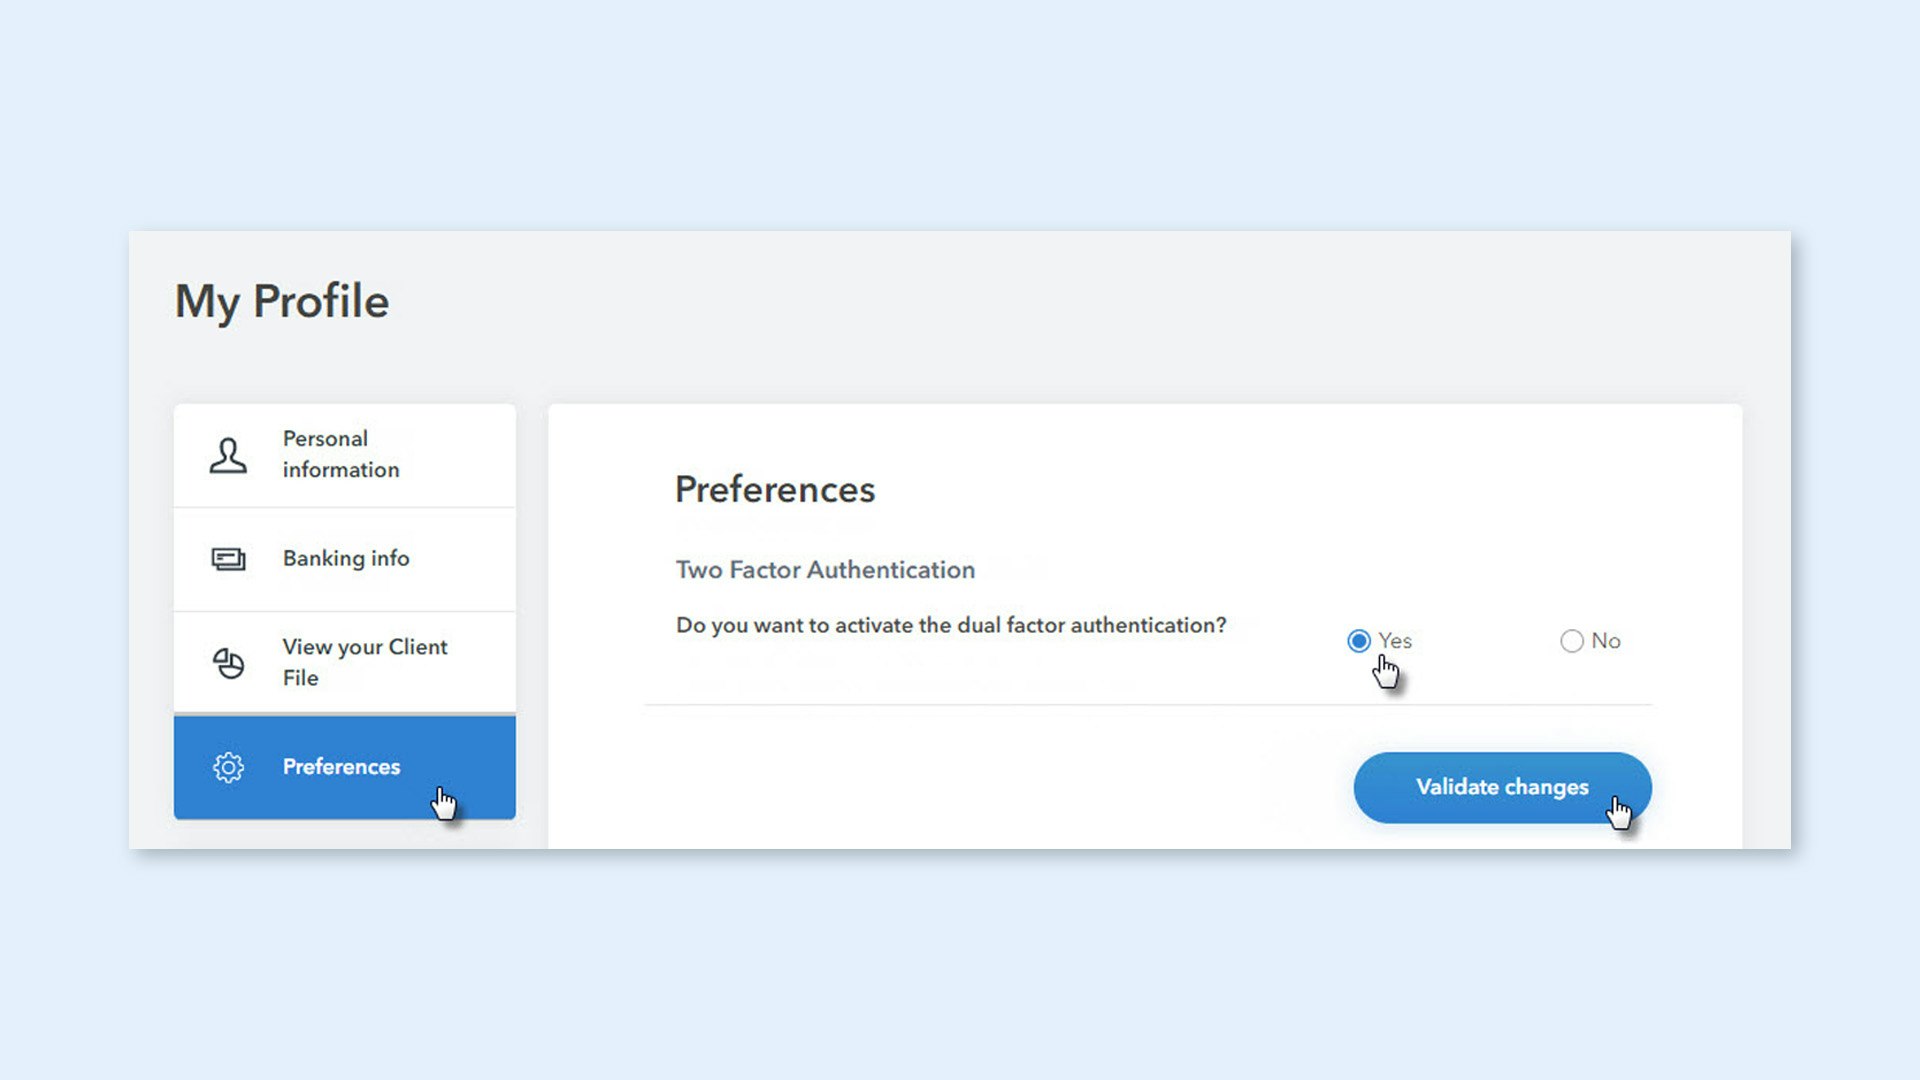
Task: Click the "No" option label text
Action: tap(1606, 641)
